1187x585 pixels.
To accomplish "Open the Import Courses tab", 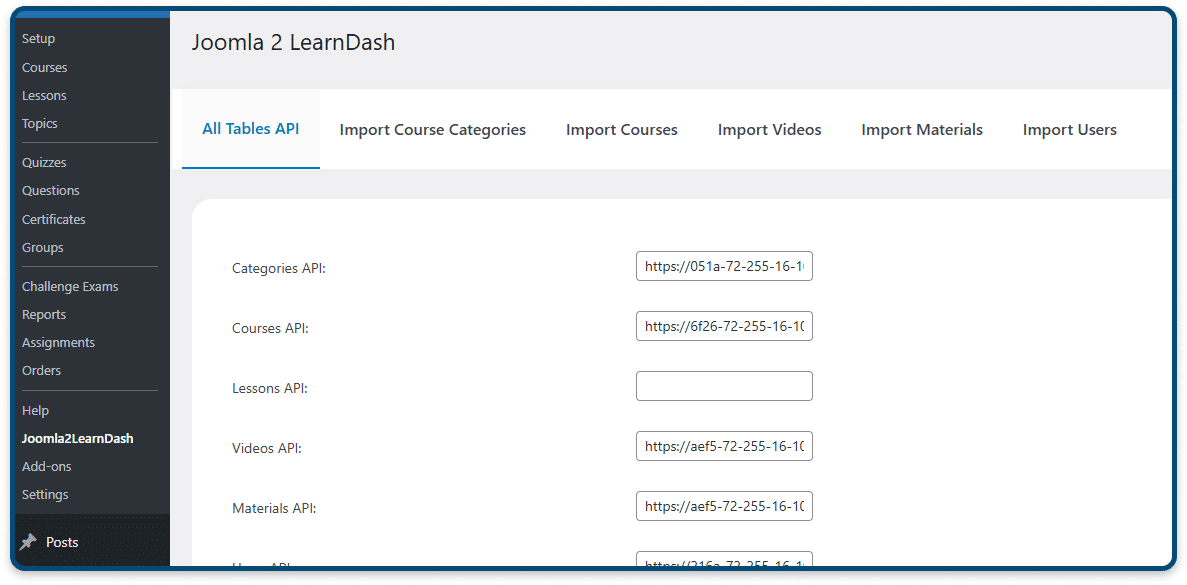I will [x=622, y=129].
